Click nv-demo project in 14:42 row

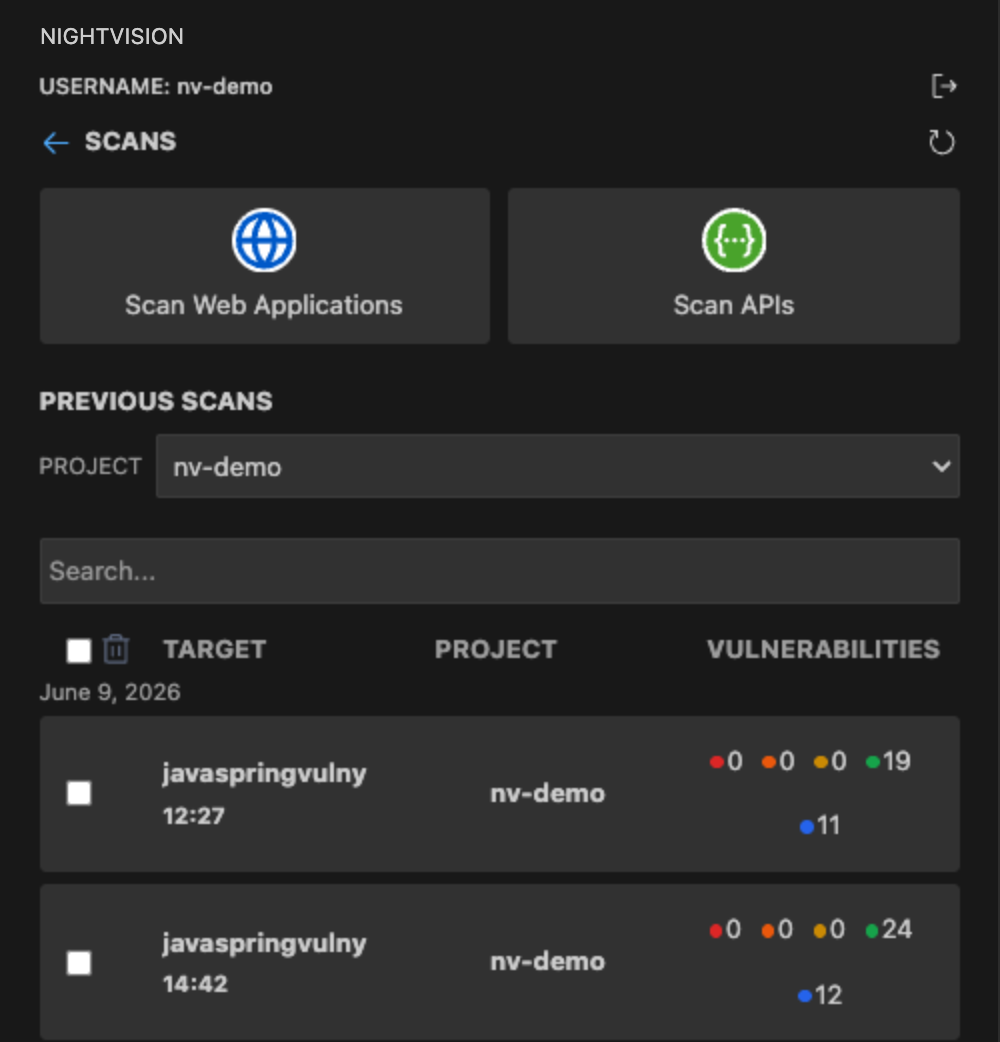point(548,962)
